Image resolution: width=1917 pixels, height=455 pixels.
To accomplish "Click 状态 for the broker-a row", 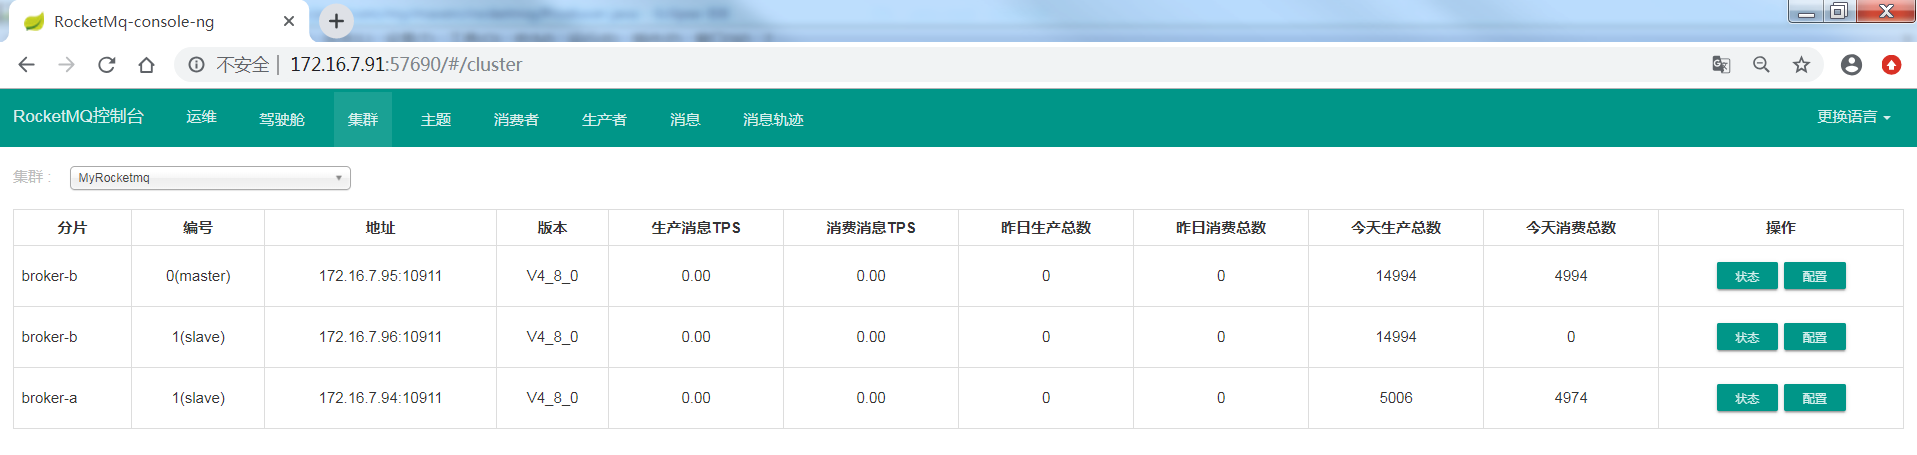I will tap(1747, 398).
